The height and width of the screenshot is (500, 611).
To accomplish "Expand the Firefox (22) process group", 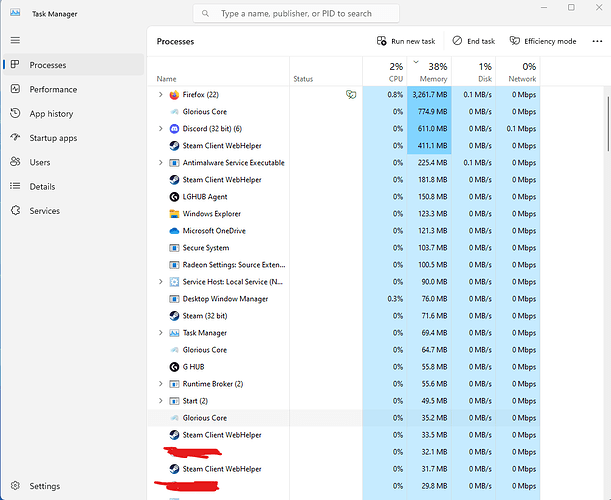I will pos(161,95).
